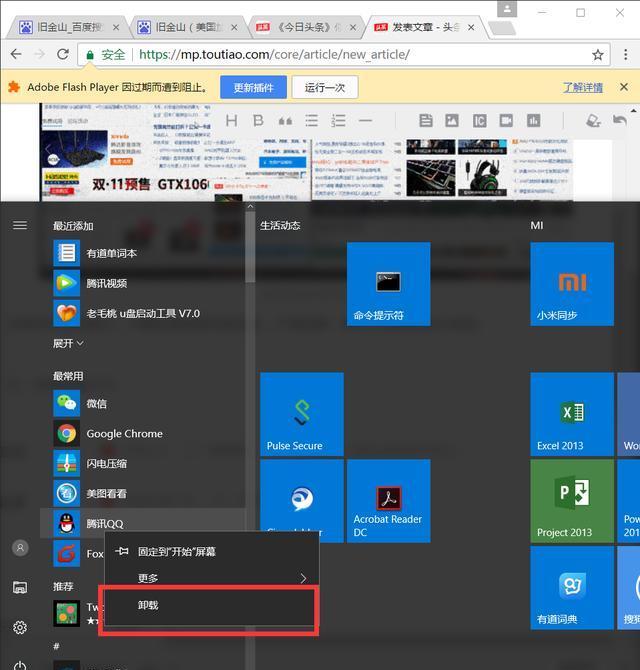Apply the numbered list icon
Viewport: 640px width, 670px height.
(x=338, y=121)
